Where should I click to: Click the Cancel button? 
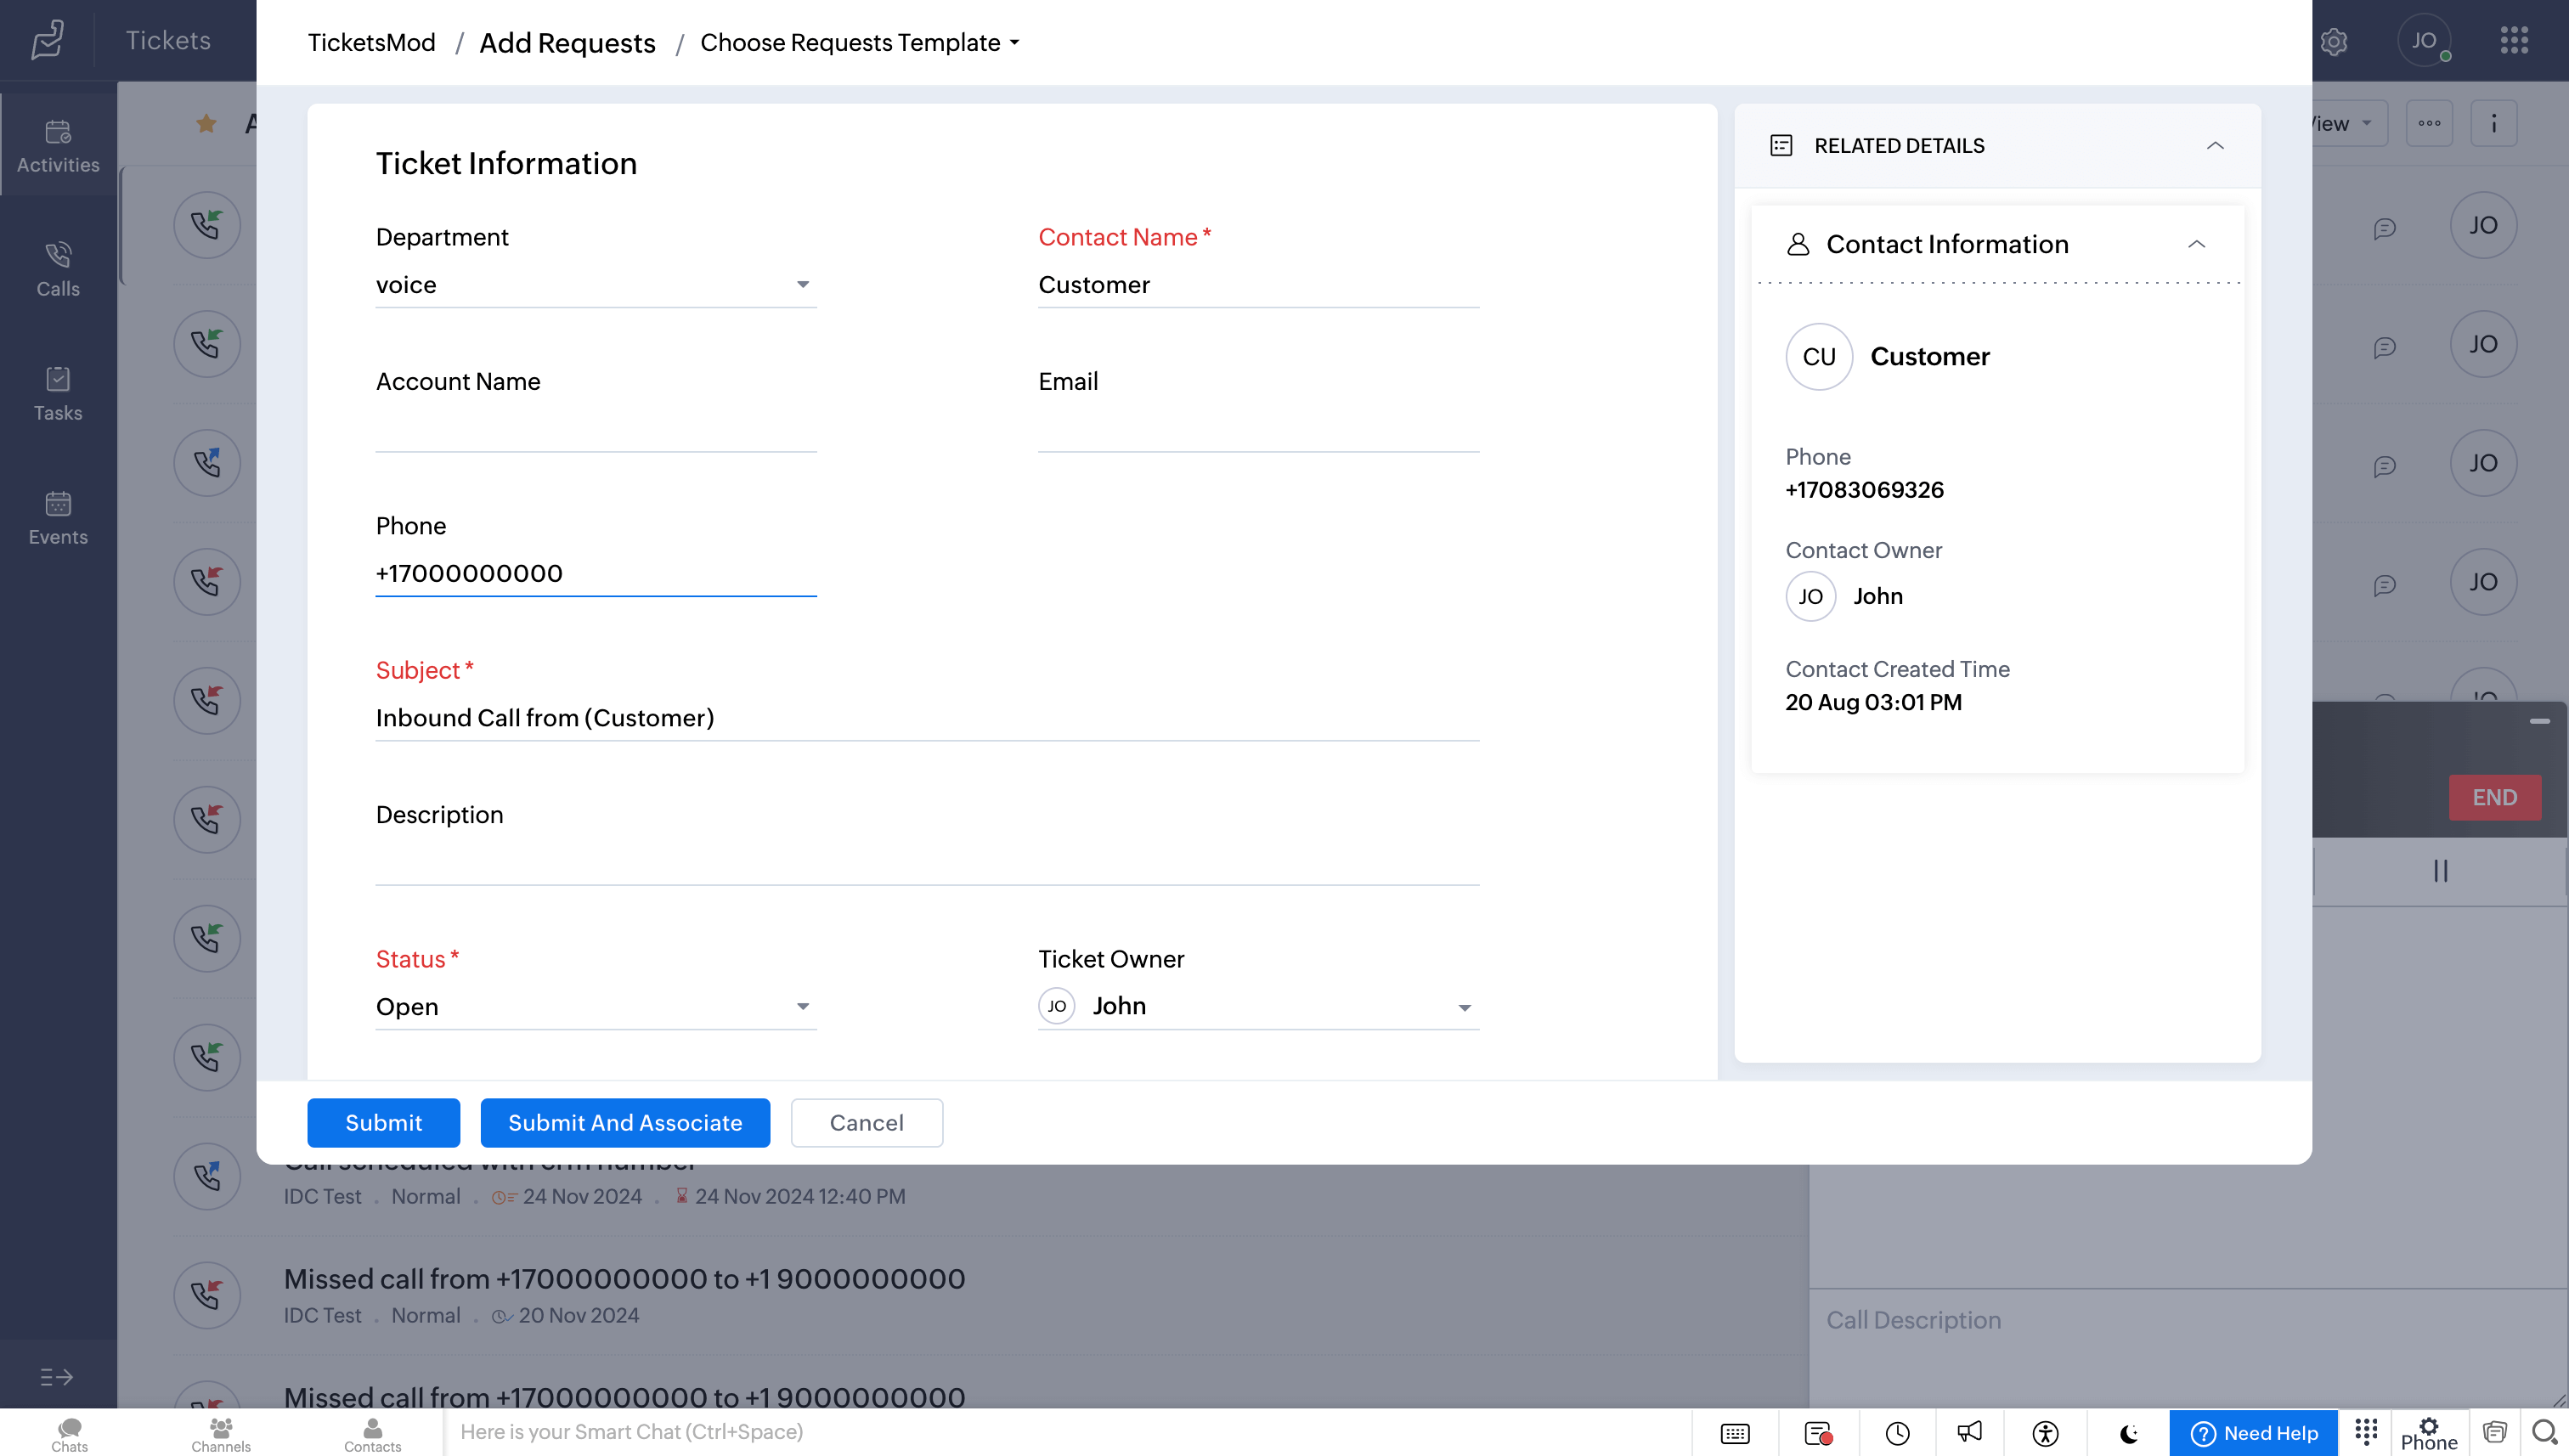866,1122
